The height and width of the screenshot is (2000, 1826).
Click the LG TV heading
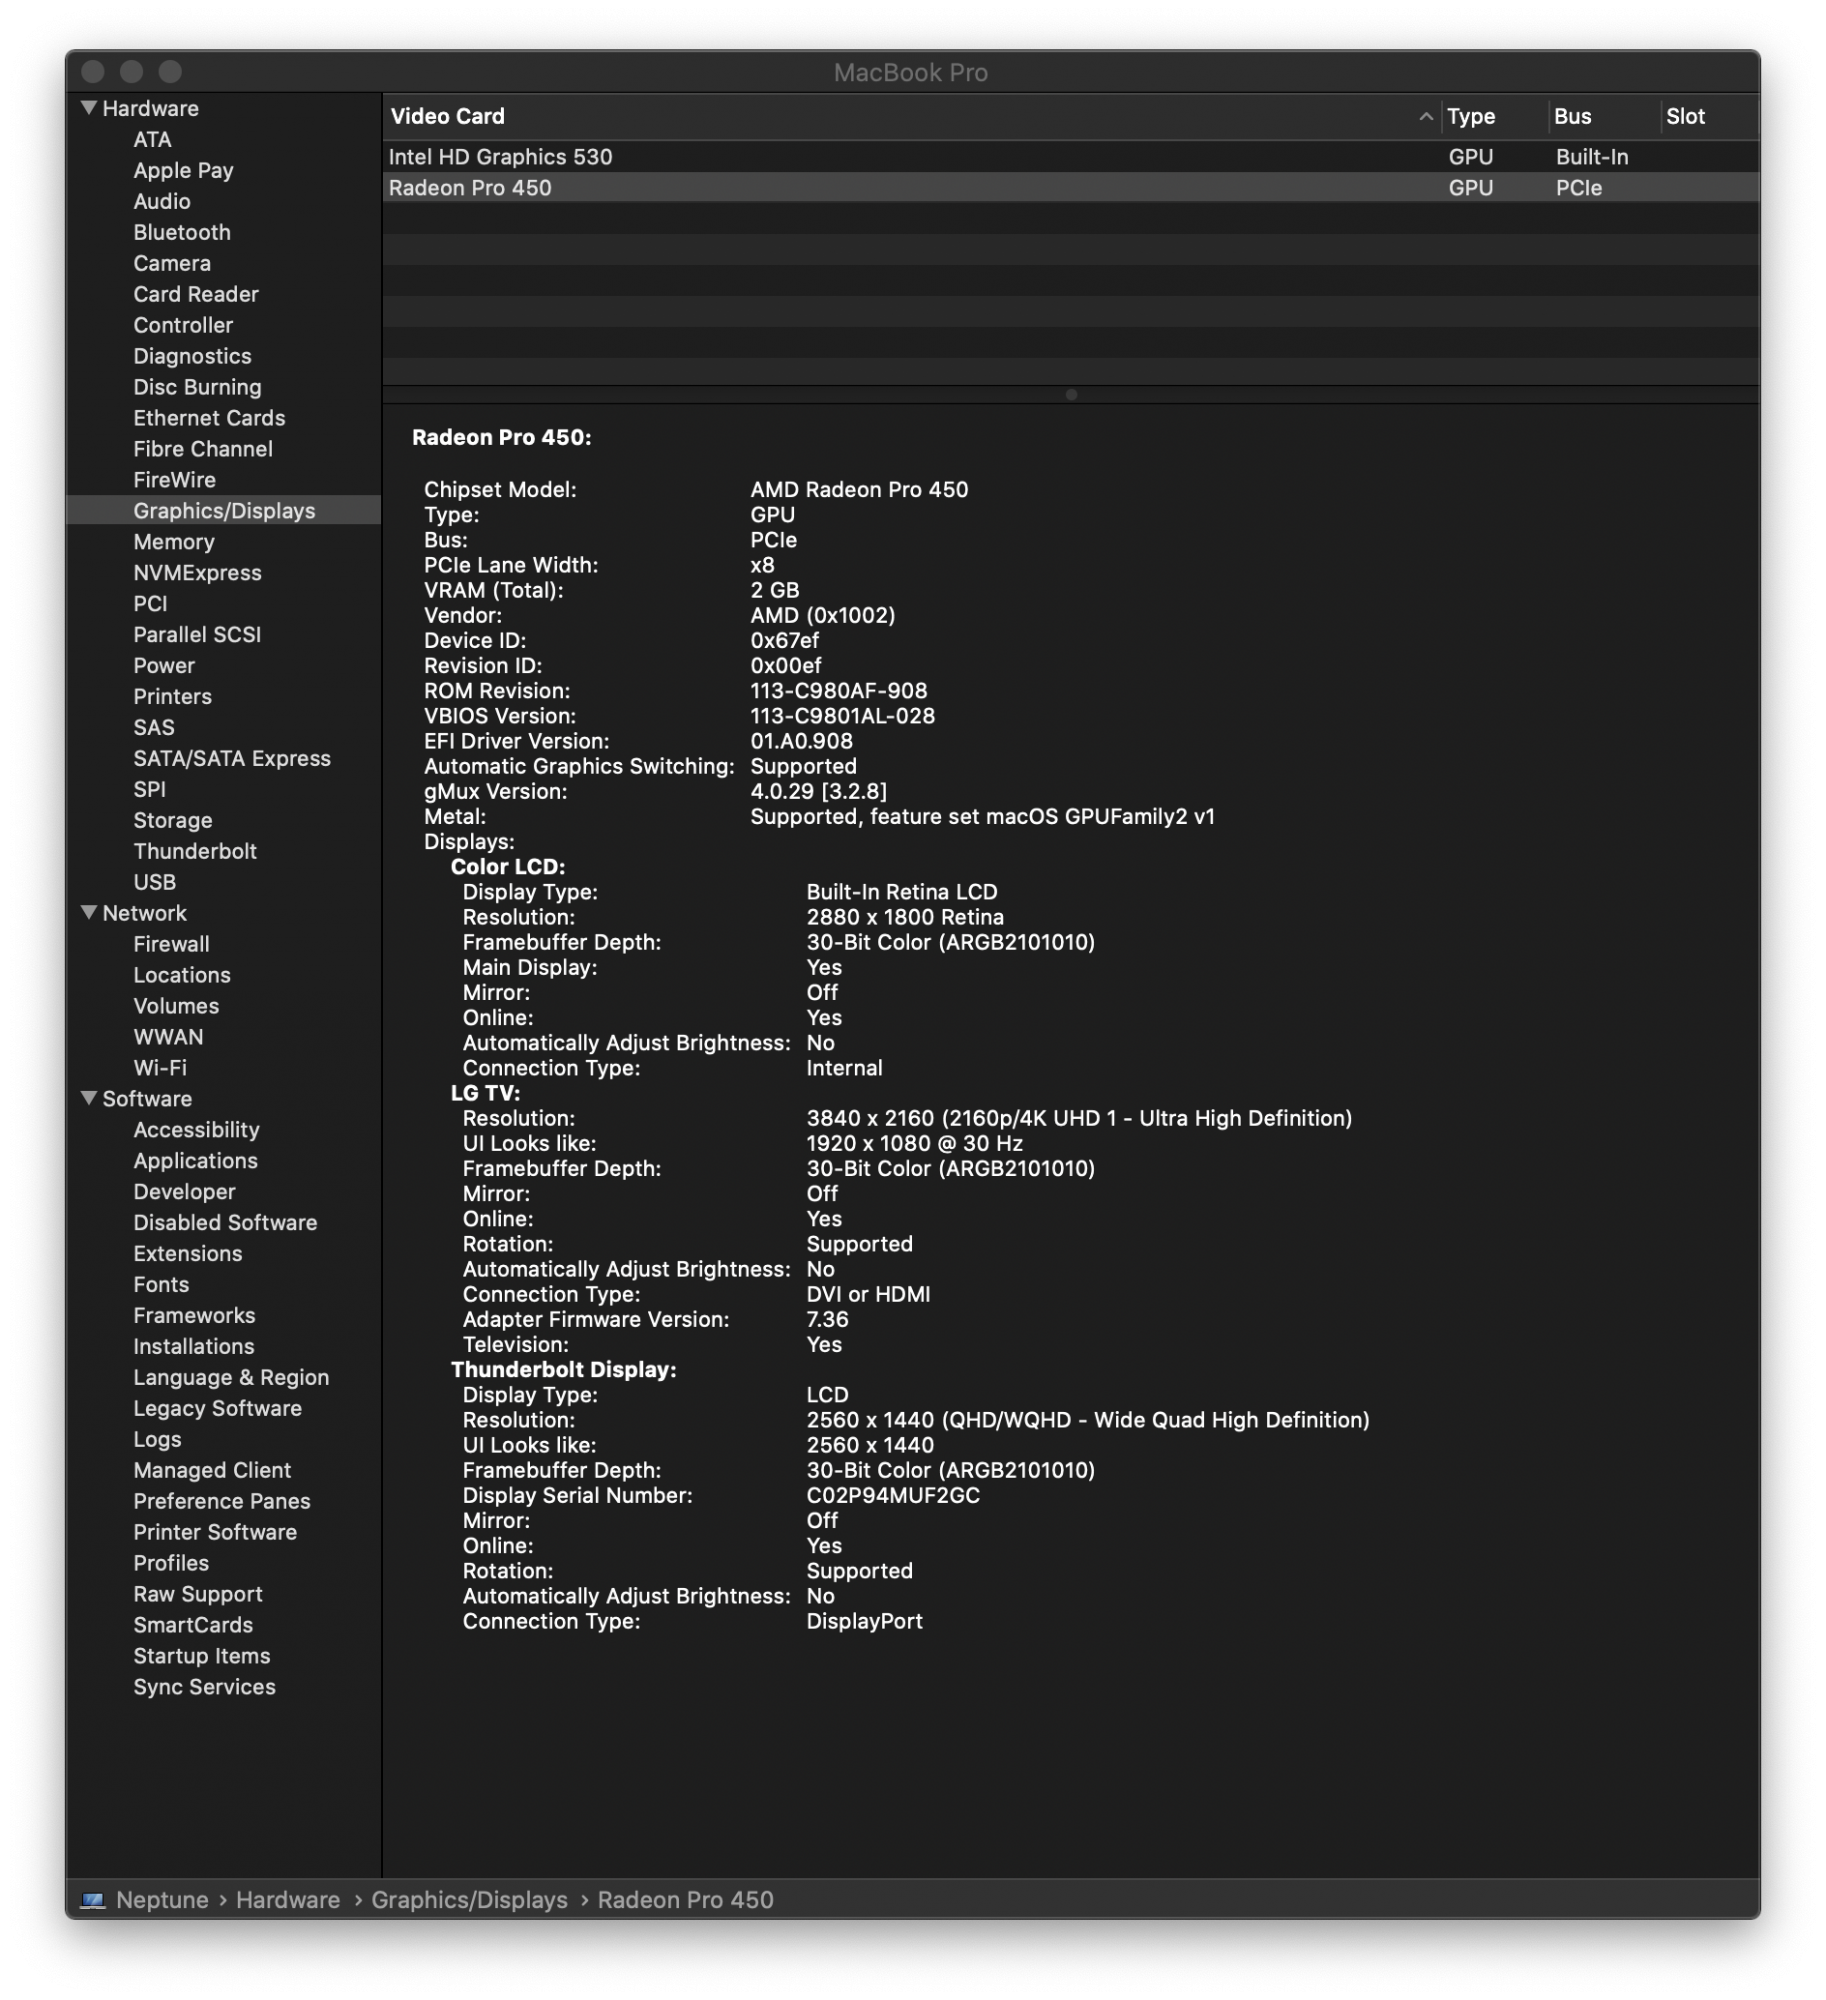point(485,1093)
